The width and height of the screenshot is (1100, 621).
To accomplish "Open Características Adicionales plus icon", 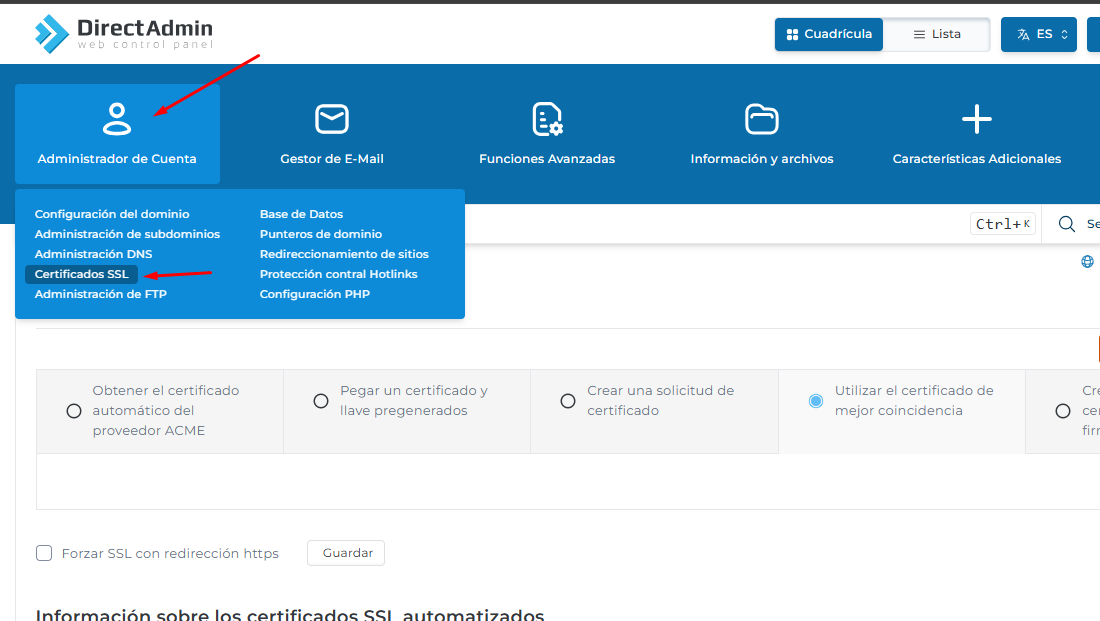I will coord(976,119).
